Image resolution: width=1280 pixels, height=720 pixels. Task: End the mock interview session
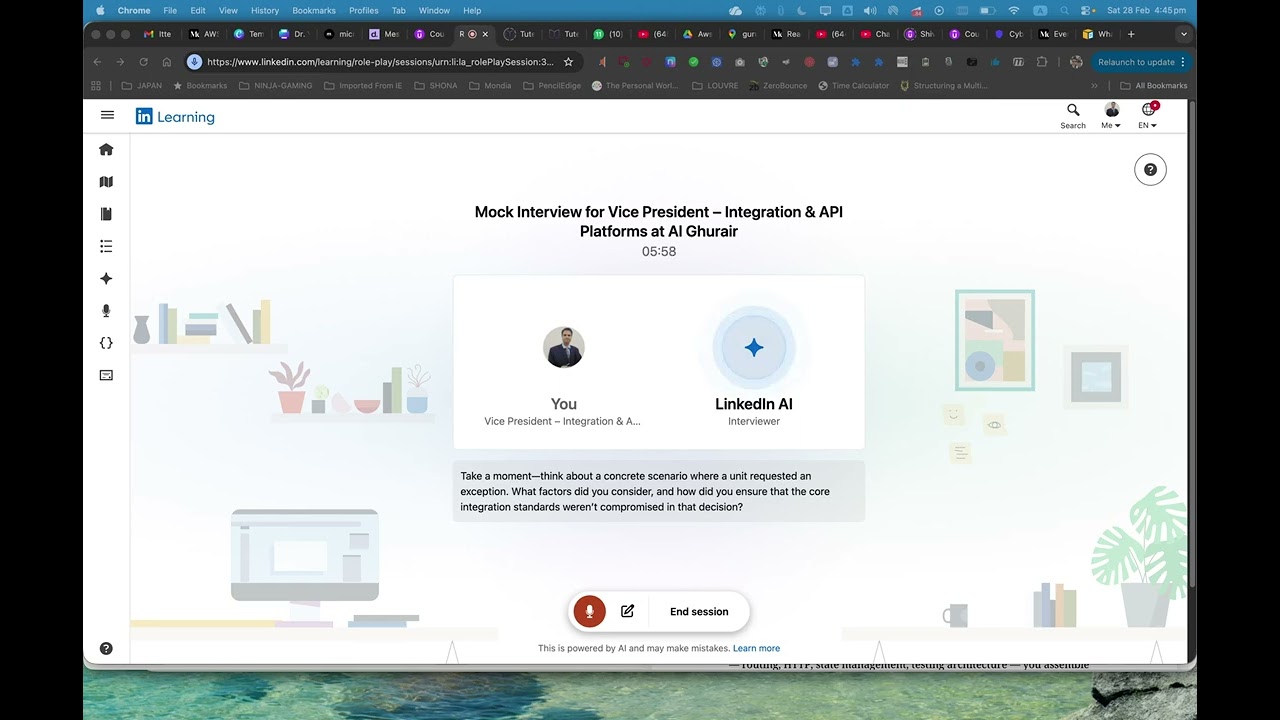click(x=699, y=612)
